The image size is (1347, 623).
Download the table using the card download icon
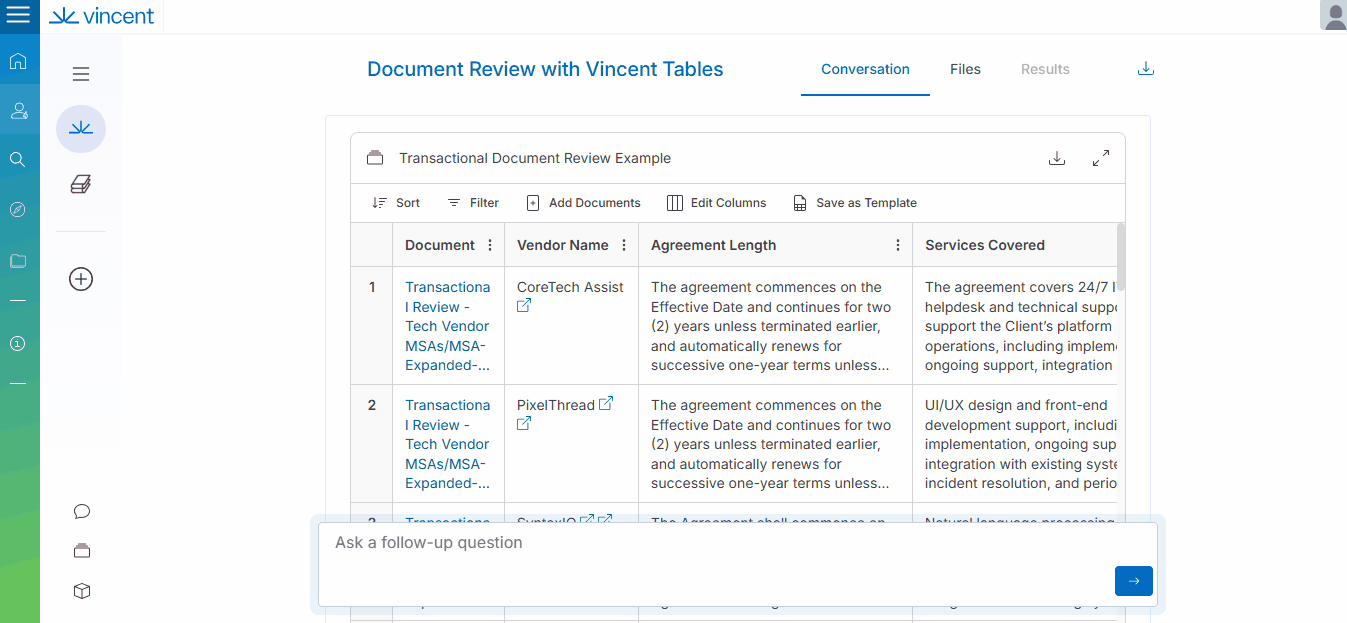(1056, 158)
